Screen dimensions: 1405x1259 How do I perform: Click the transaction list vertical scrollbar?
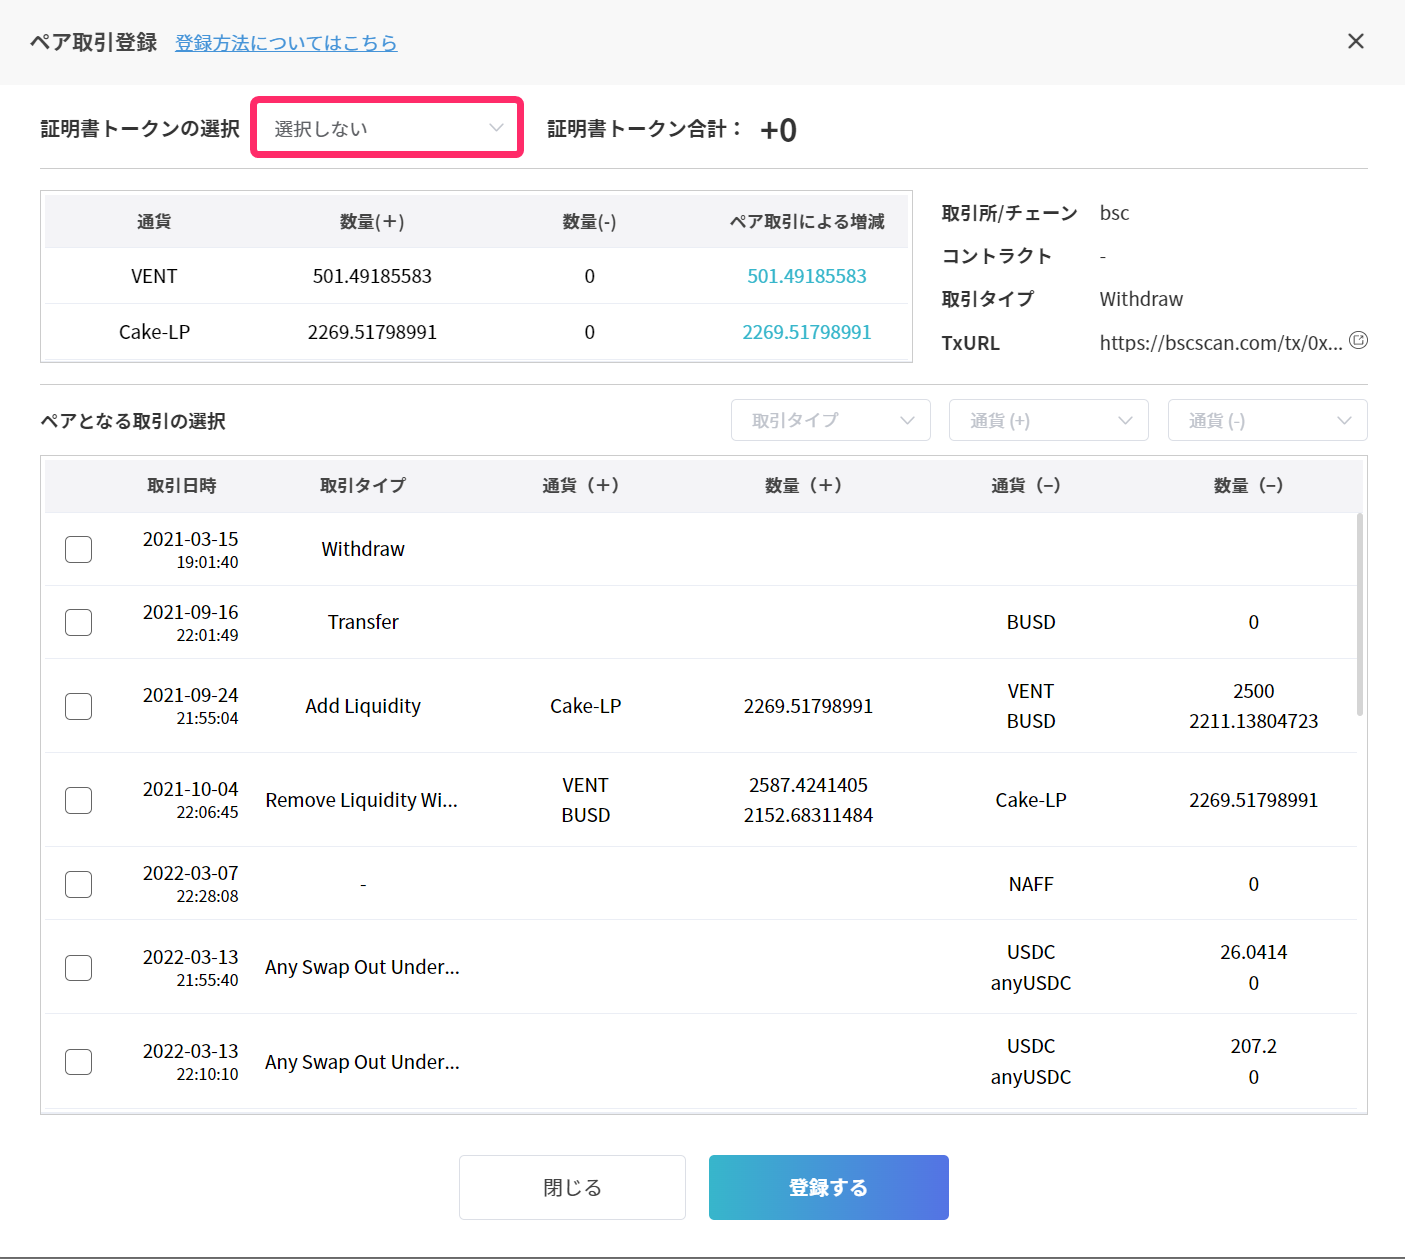(1360, 614)
